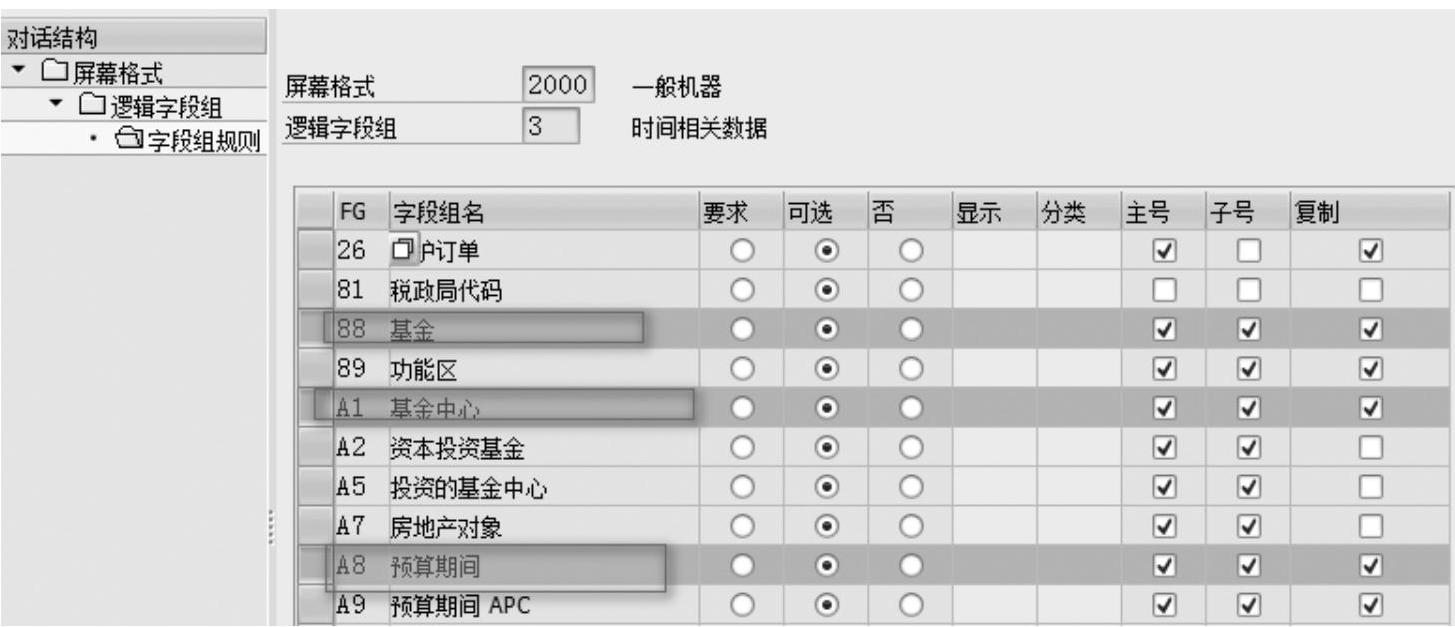Uncheck 主号 checkbox in row 26
Viewport: 1455px width, 627px height.
click(1162, 250)
